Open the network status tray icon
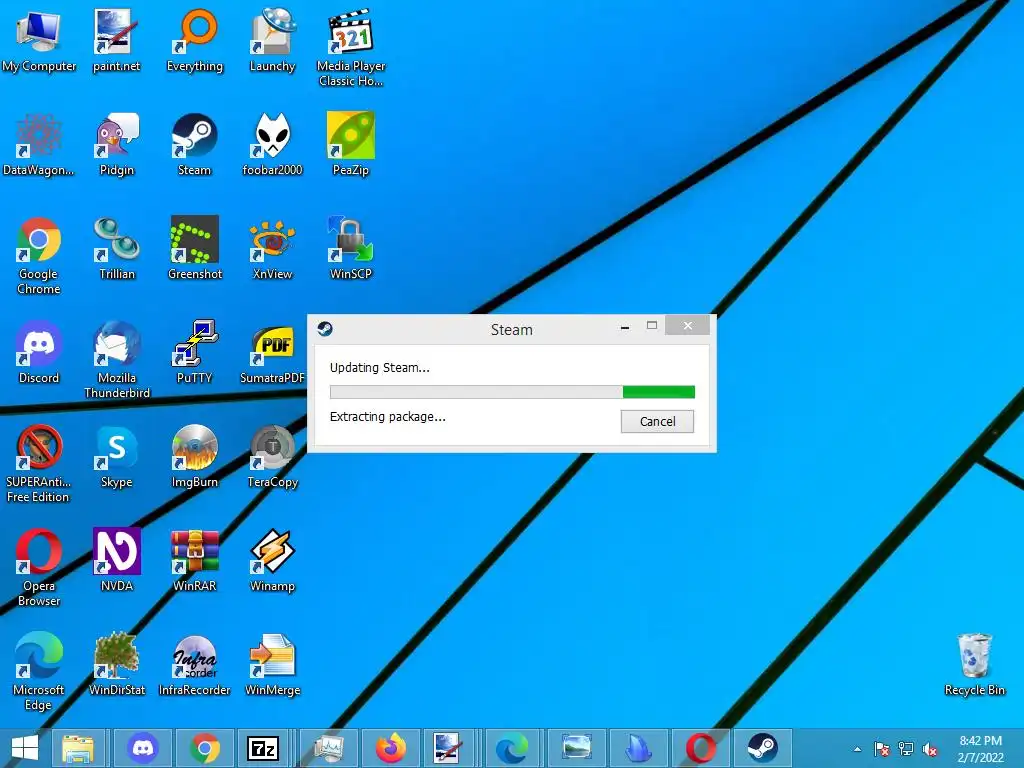 pos(906,749)
